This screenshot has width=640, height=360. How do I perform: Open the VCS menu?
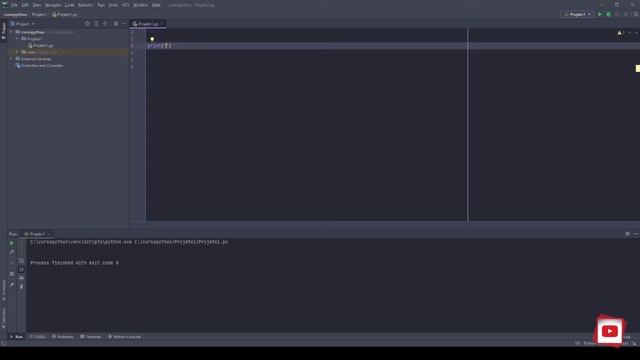click(126, 5)
